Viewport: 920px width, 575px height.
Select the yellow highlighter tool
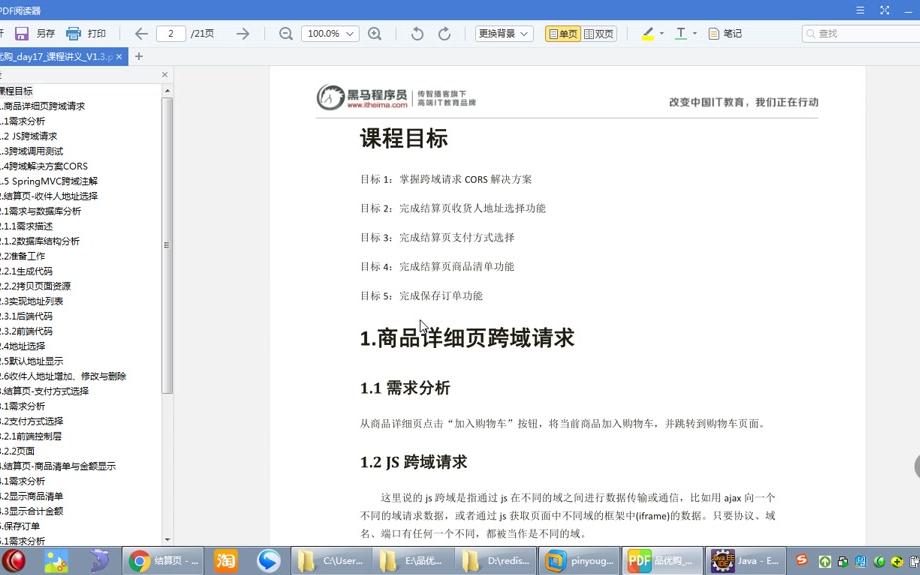(x=648, y=33)
